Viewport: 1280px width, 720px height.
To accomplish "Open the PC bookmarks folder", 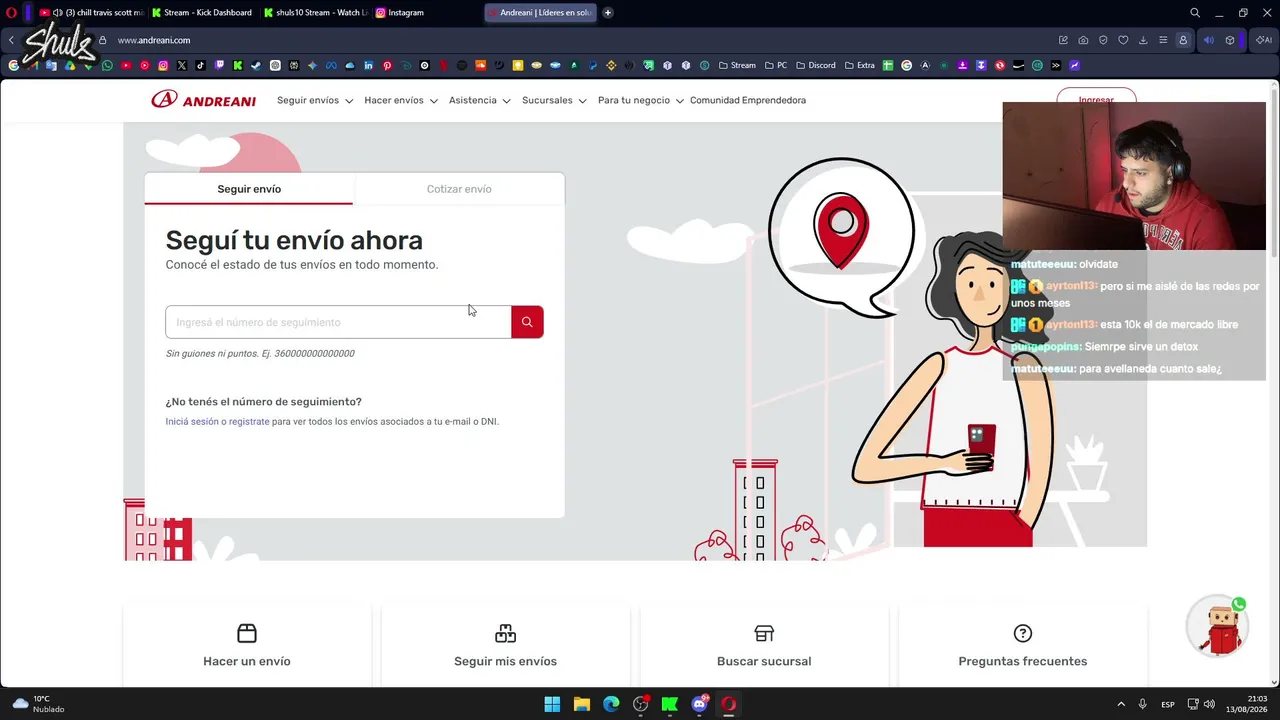I will (776, 66).
